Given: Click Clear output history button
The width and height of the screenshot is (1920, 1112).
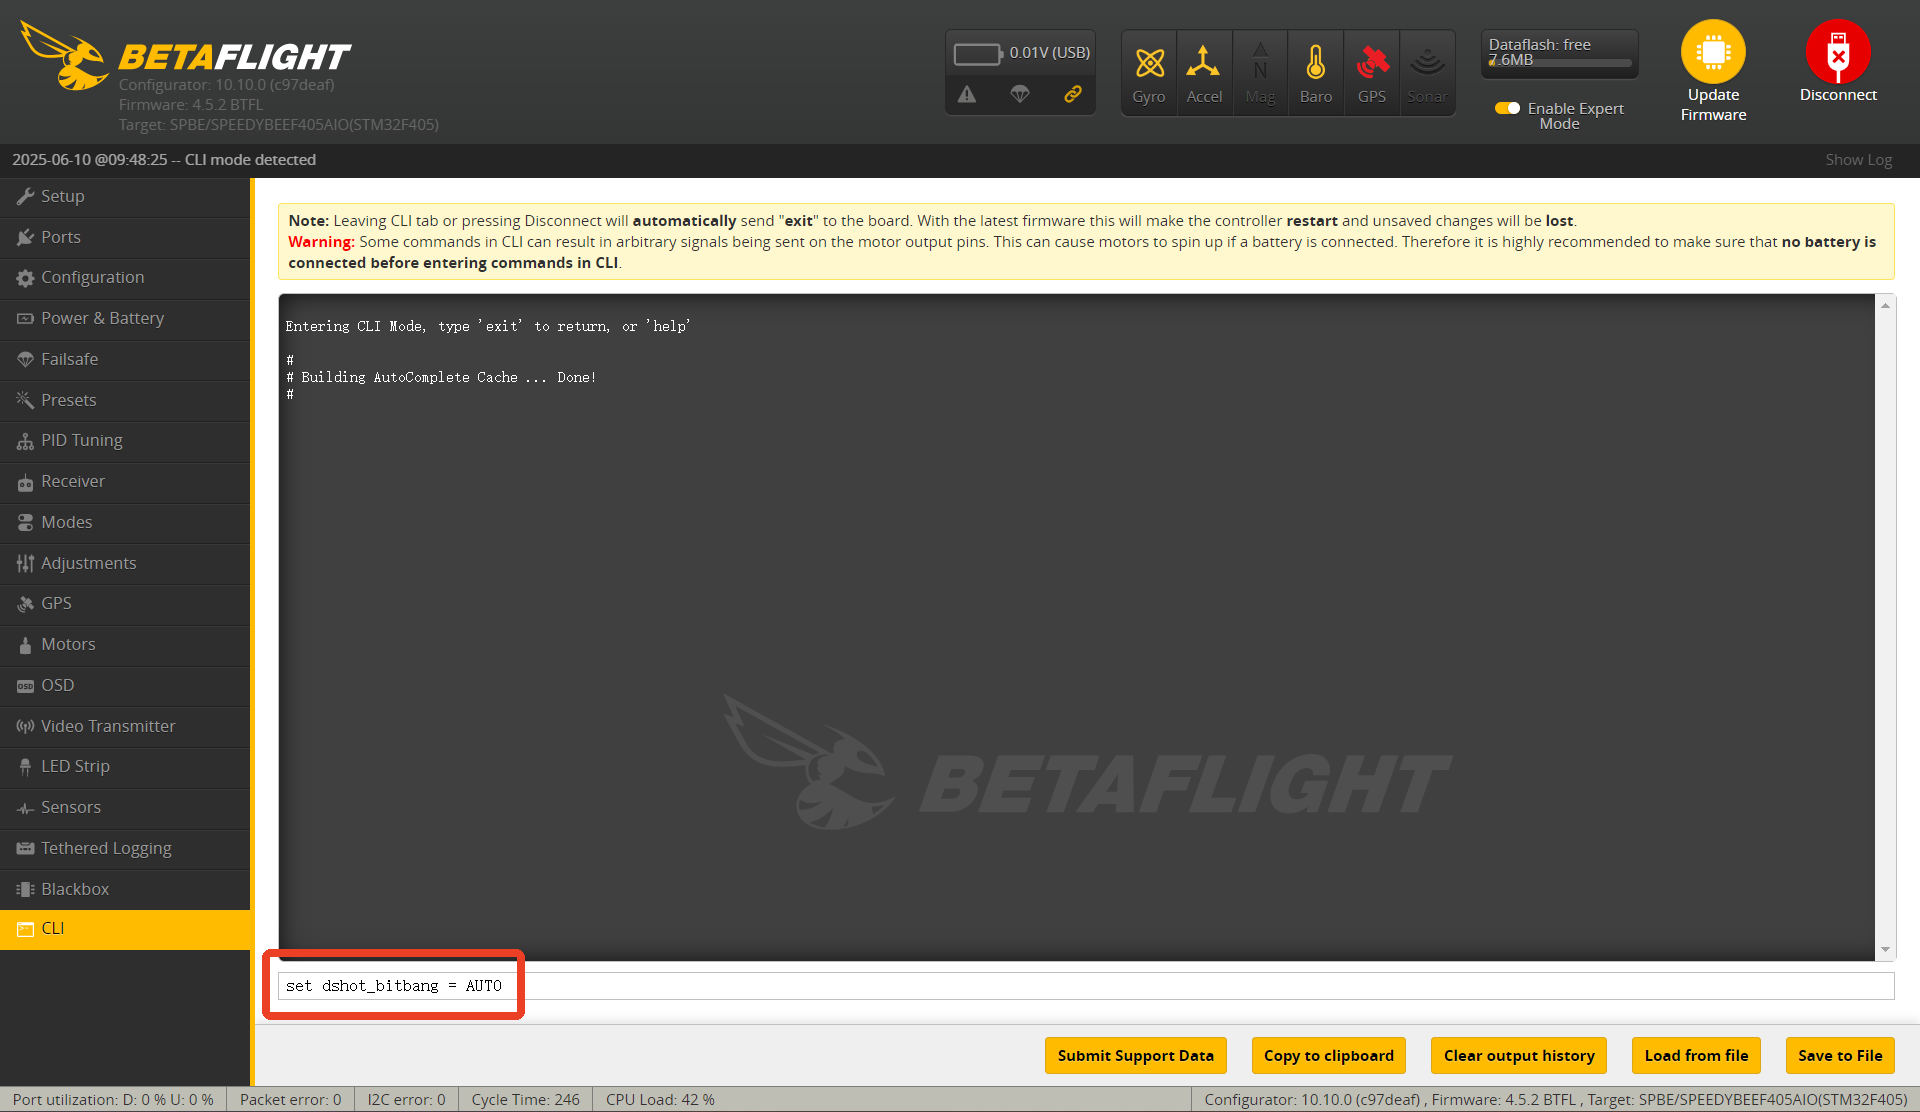Looking at the screenshot, I should pyautogui.click(x=1519, y=1055).
